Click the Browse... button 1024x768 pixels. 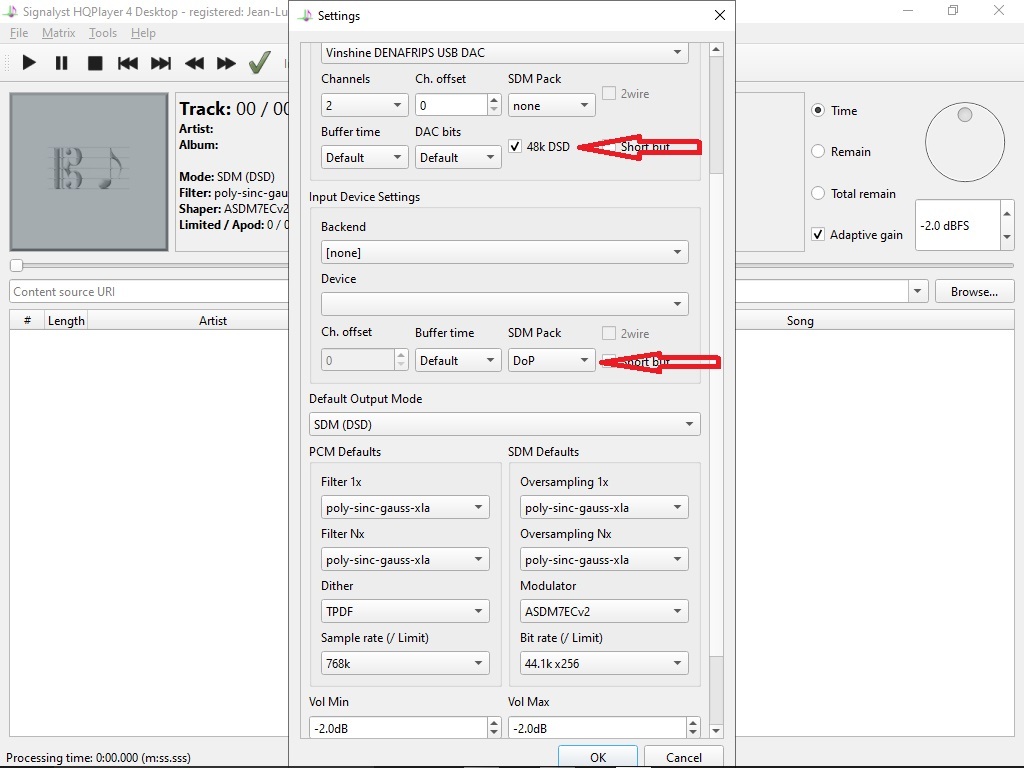(974, 291)
